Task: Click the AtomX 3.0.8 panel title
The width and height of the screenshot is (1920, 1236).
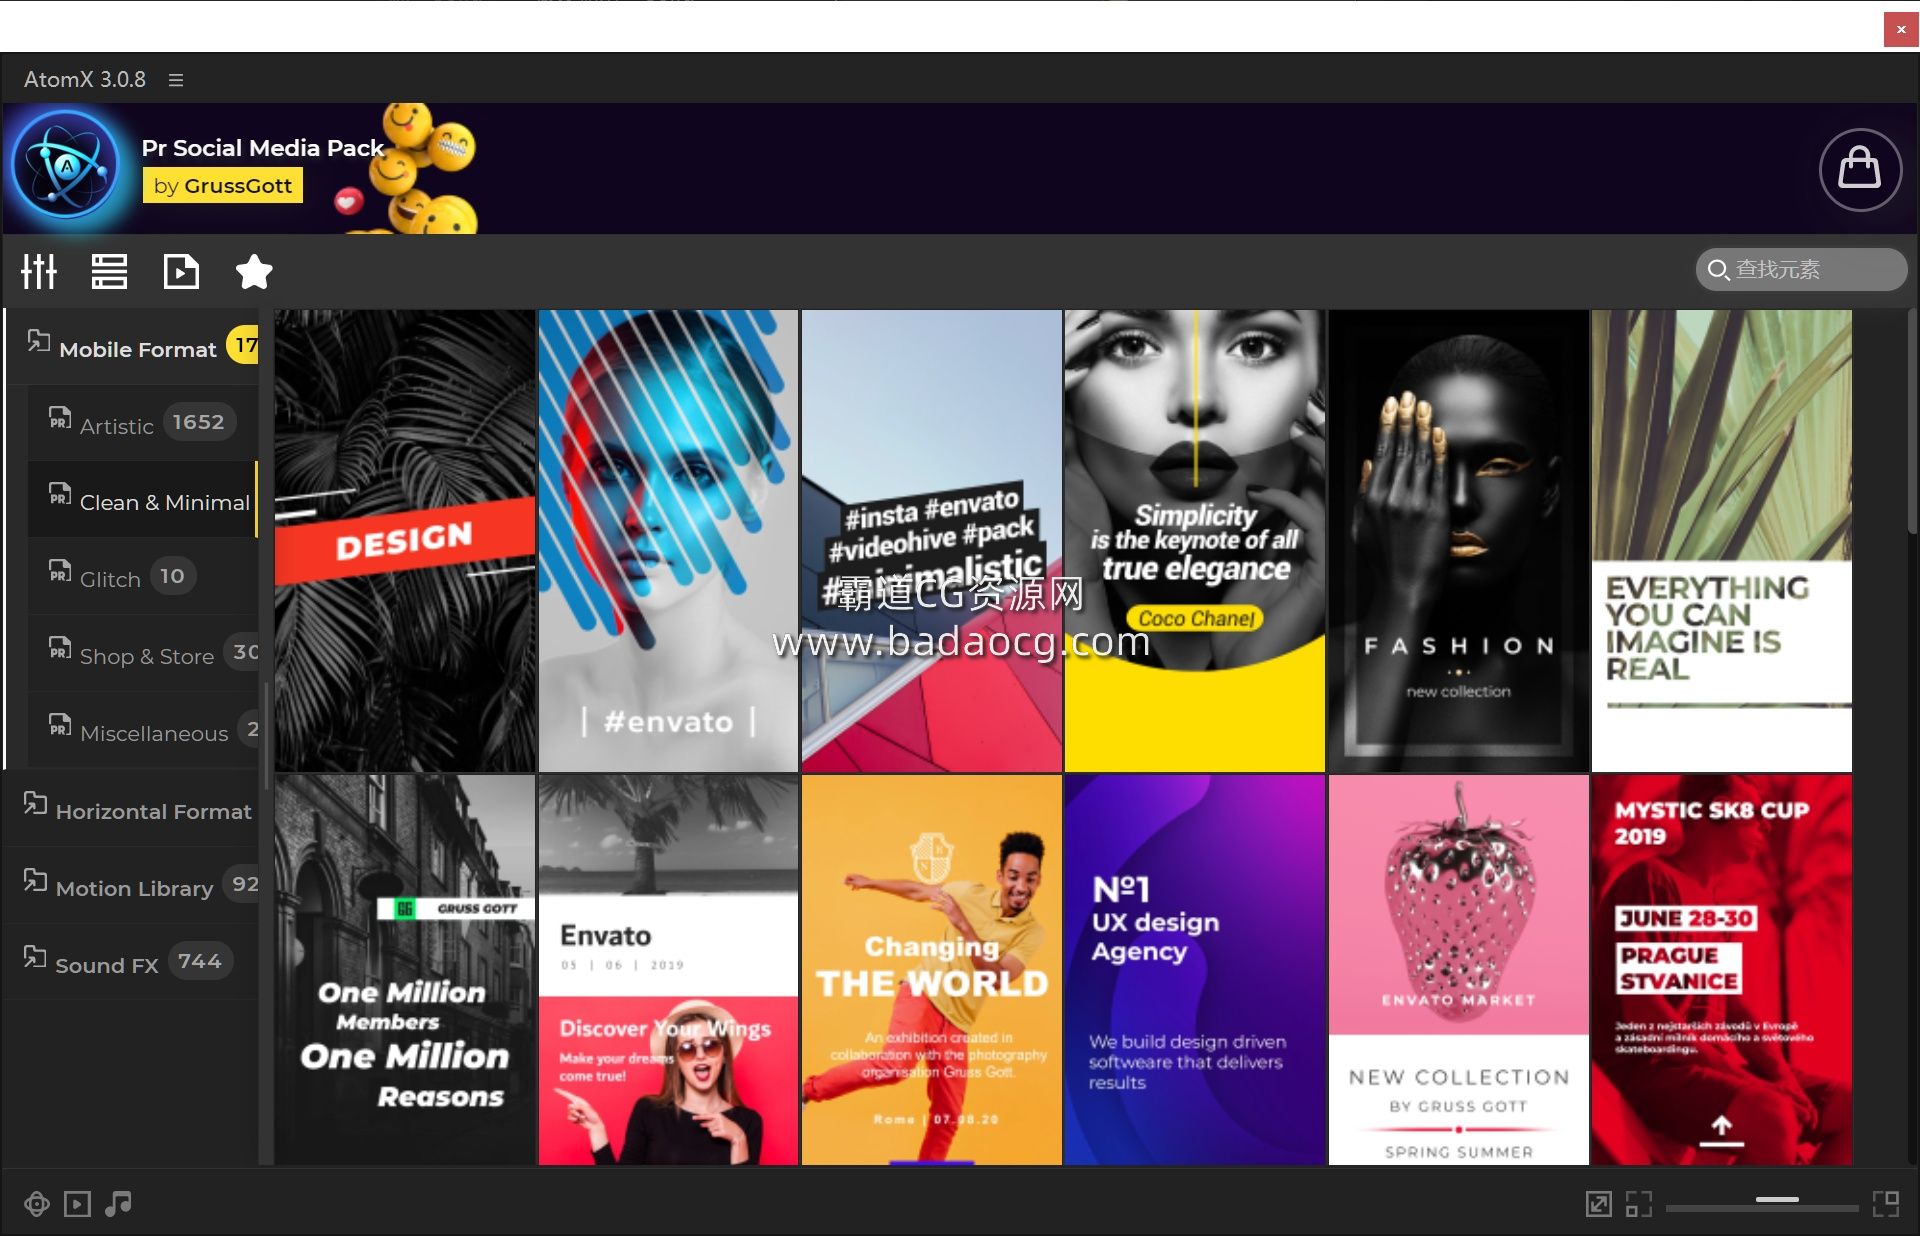Action: coord(85,79)
